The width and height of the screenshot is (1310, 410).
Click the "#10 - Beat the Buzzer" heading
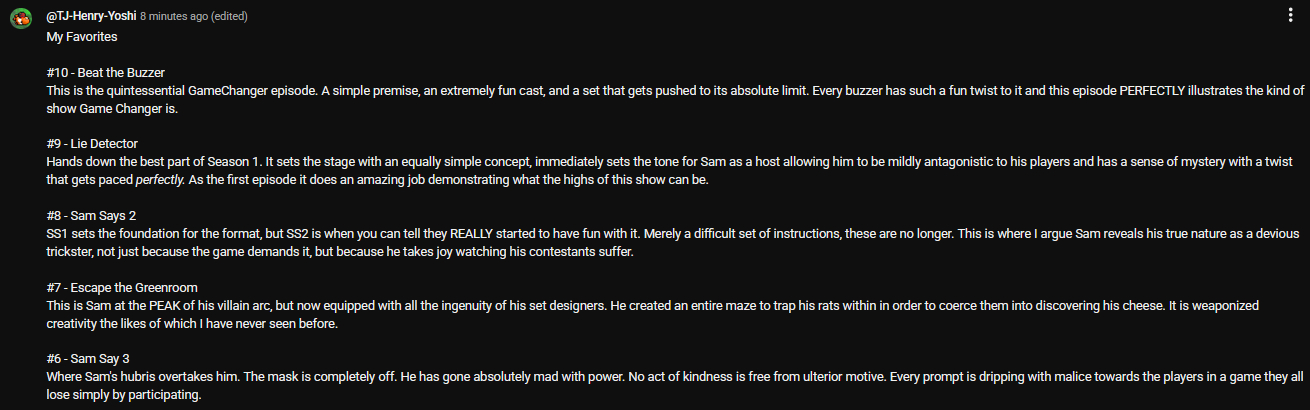pyautogui.click(x=105, y=73)
